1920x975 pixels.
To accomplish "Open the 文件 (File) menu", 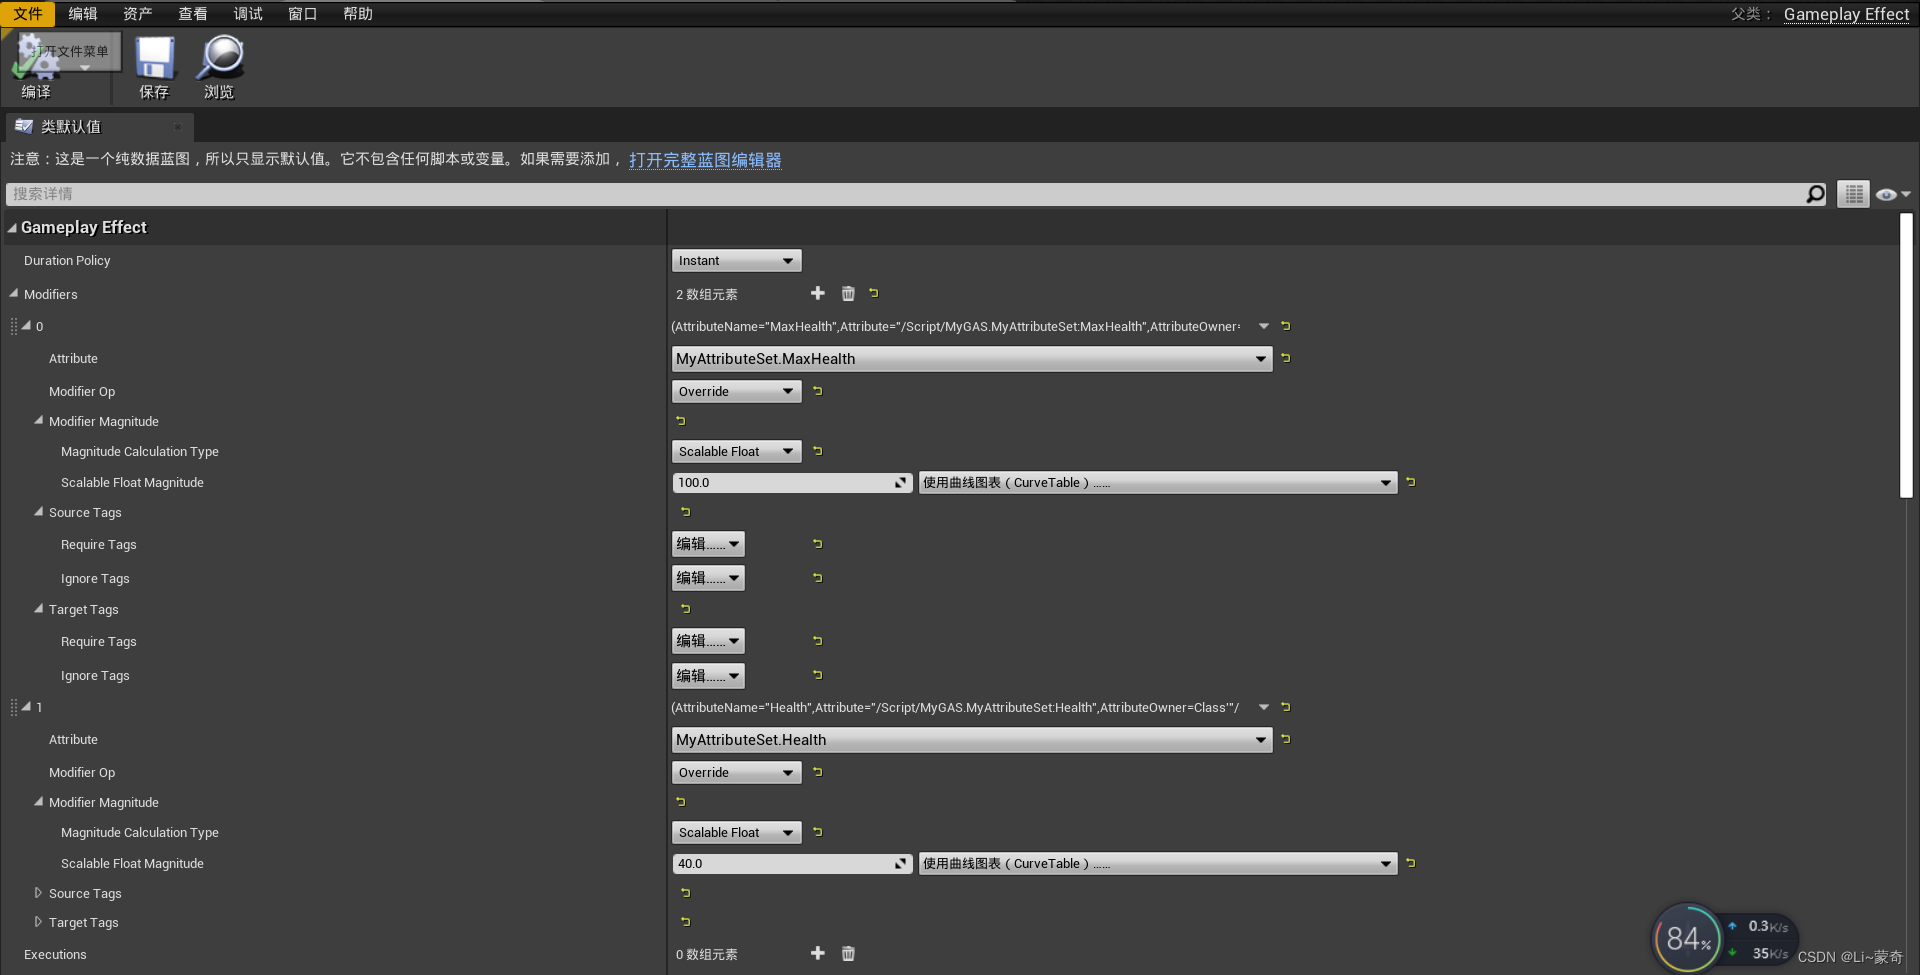I will [28, 14].
